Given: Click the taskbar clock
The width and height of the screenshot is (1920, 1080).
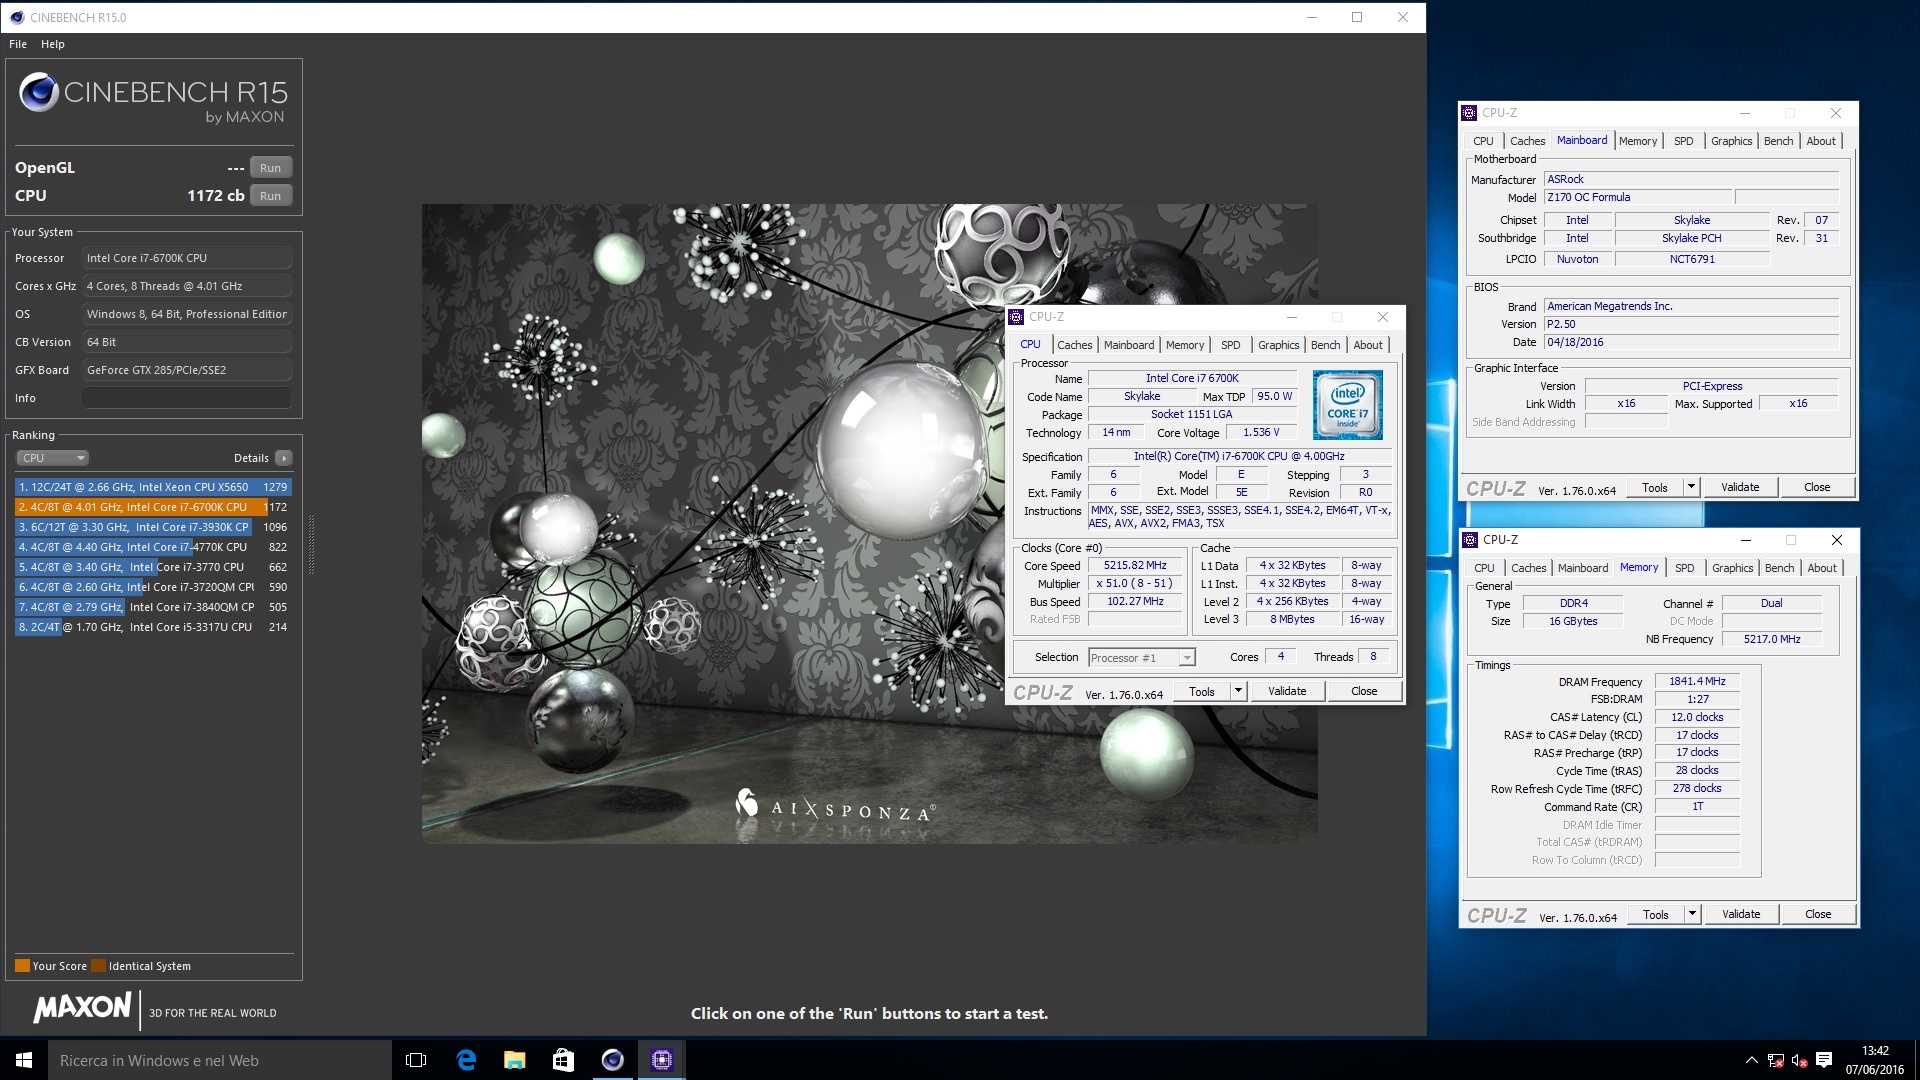Looking at the screenshot, I should click(x=1875, y=1060).
